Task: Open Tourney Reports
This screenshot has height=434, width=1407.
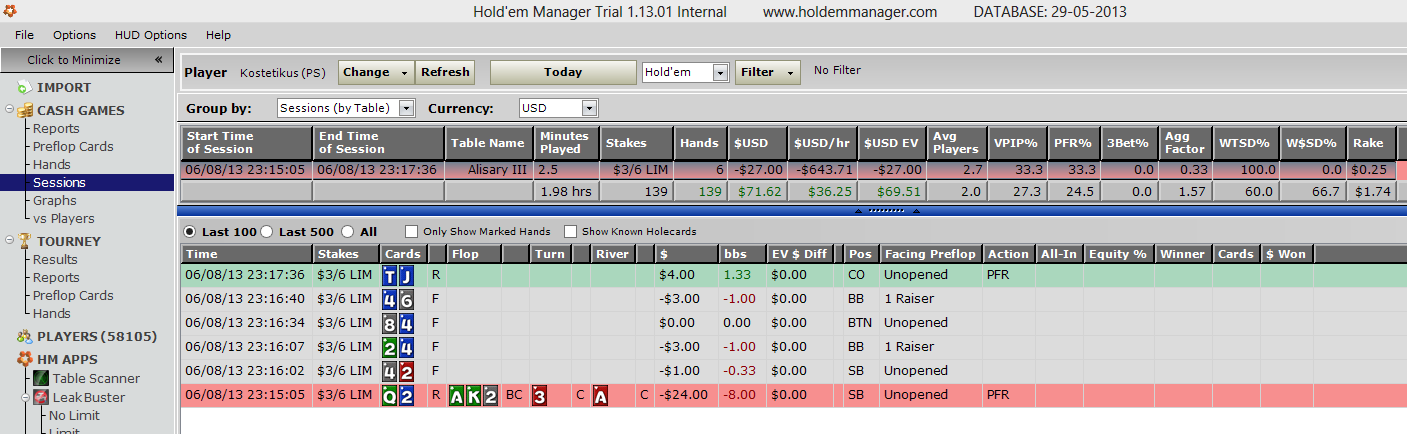Action: pos(56,278)
